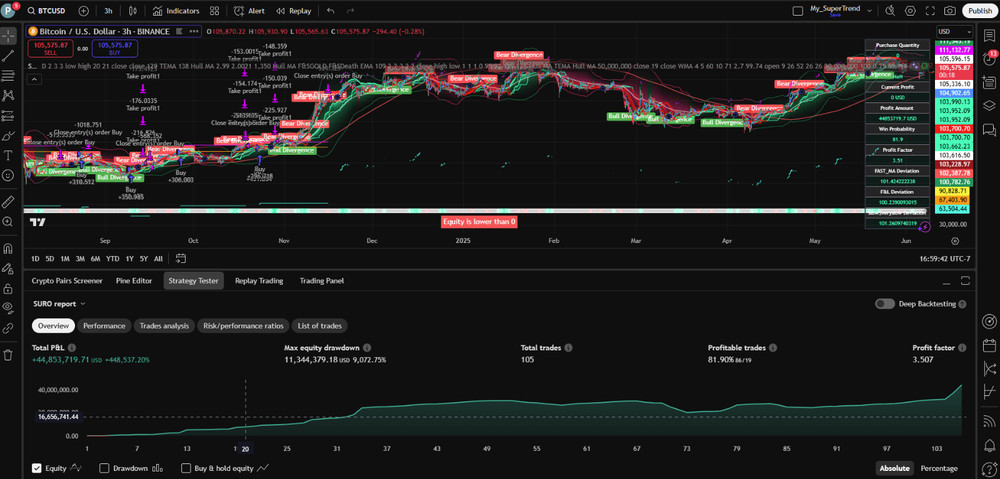The width and height of the screenshot is (1000, 479).
Task: Open the economic calendar icon
Action: tap(989, 345)
